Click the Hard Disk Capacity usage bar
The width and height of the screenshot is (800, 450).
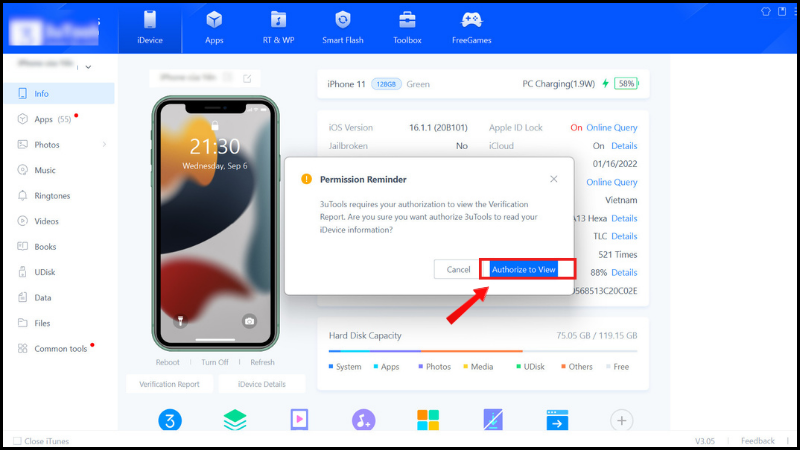483,351
